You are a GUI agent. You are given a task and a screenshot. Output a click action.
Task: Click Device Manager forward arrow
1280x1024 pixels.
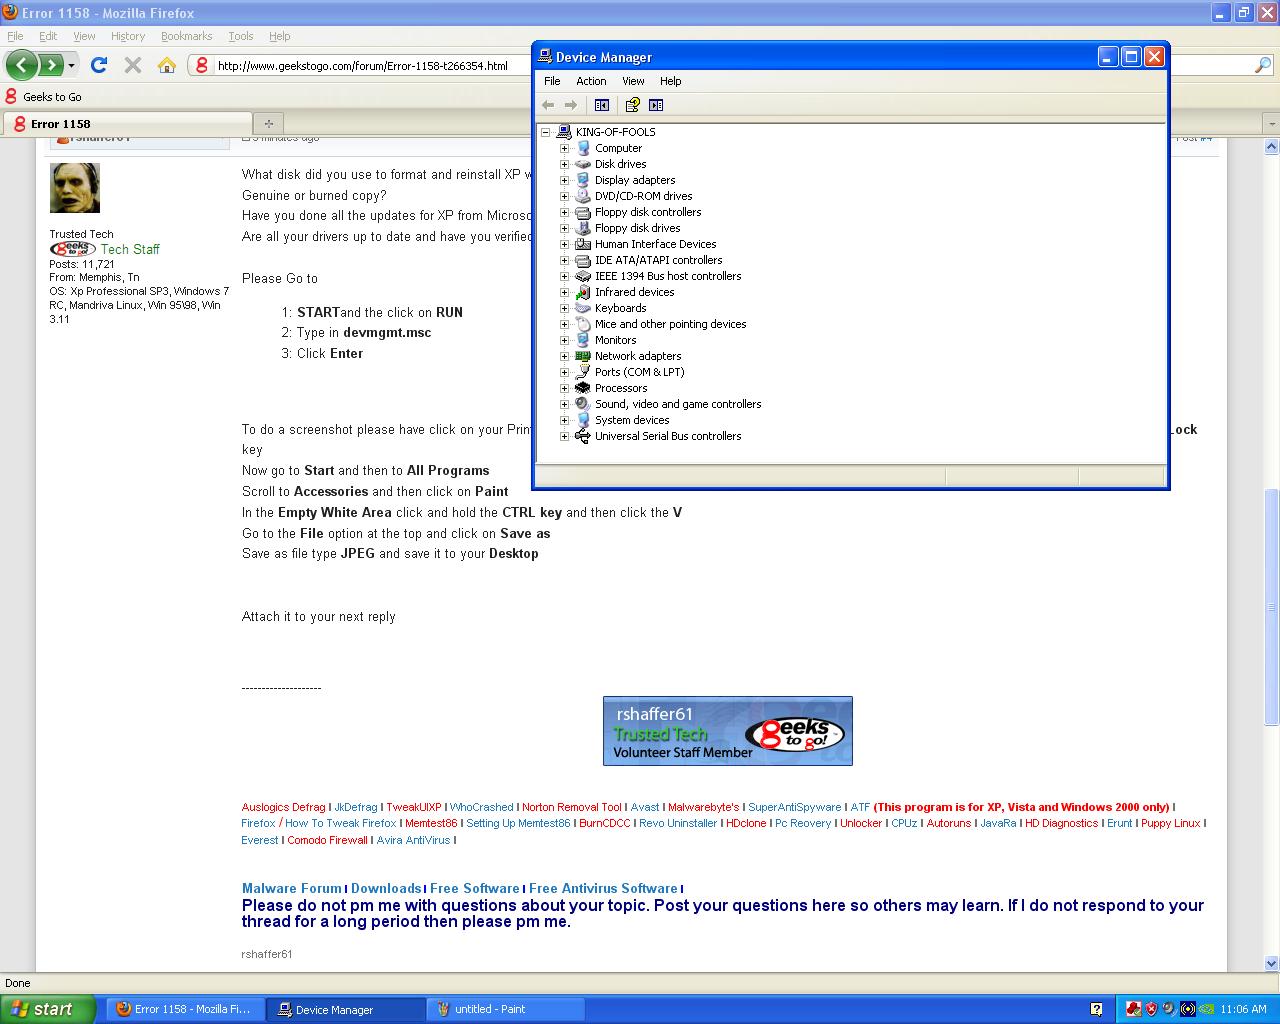[570, 105]
